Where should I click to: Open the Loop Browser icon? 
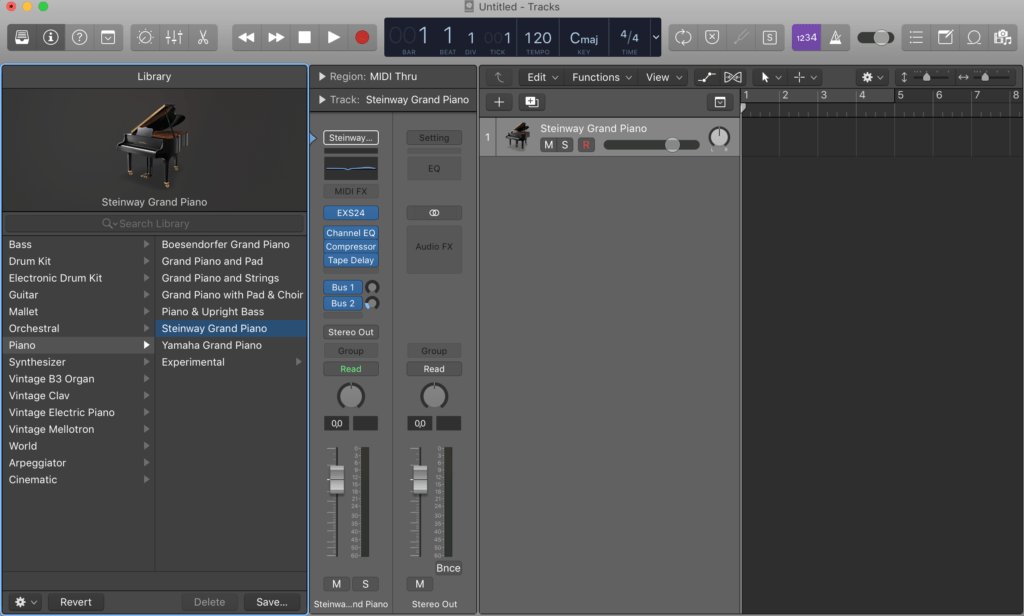point(974,37)
